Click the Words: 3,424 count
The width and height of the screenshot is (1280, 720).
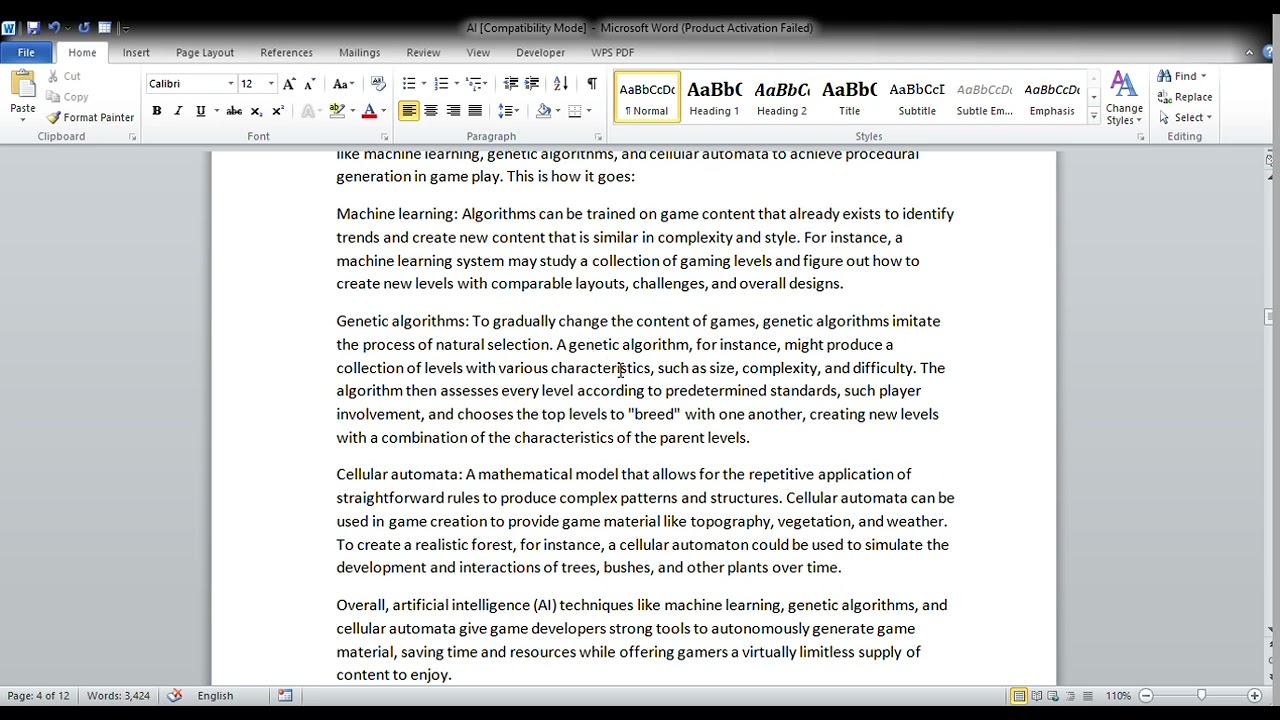pyautogui.click(x=118, y=696)
